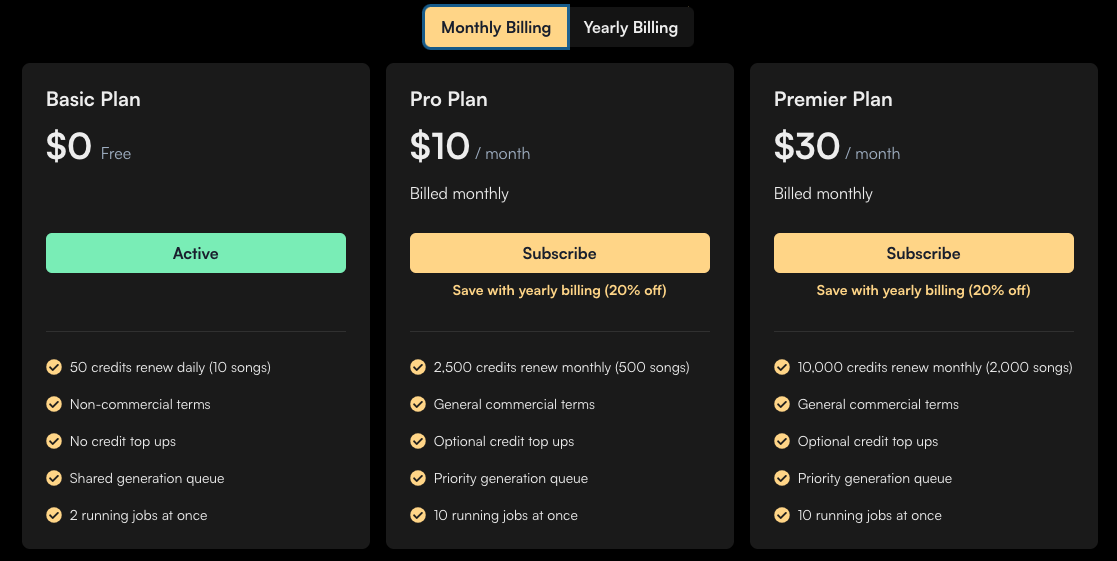Open yearly savings link under Pro Plan
Viewport: 1117px width, 561px height.
pos(559,290)
